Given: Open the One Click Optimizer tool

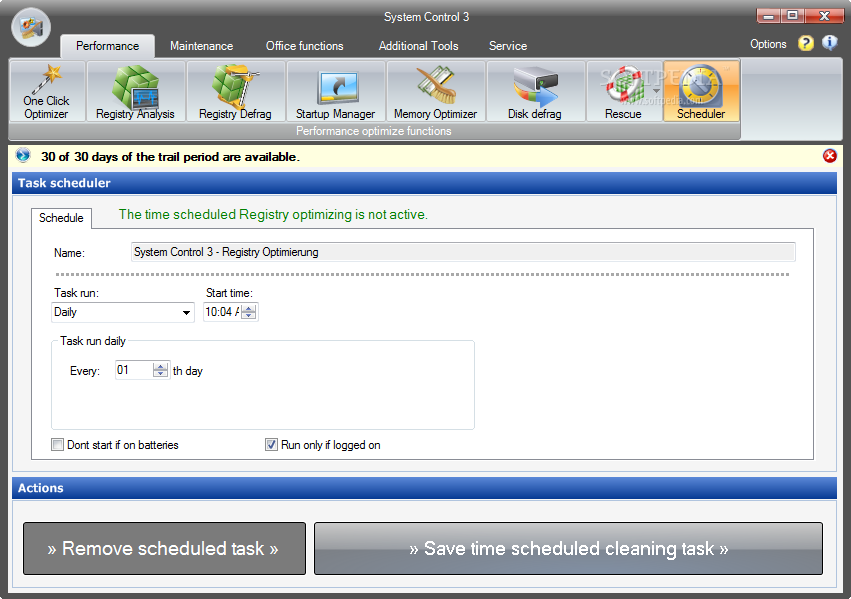Looking at the screenshot, I should click(x=47, y=91).
